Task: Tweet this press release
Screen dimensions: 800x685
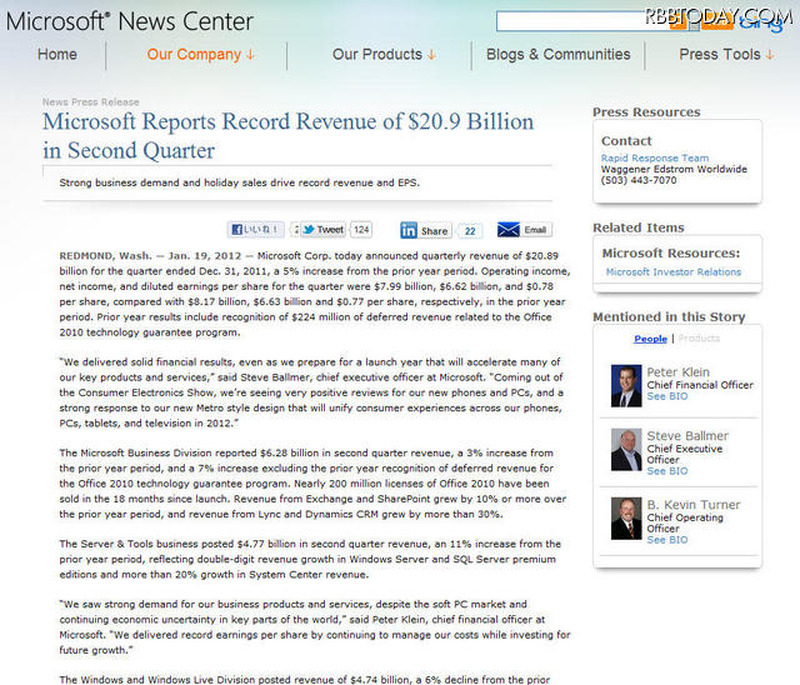Action: point(322,229)
